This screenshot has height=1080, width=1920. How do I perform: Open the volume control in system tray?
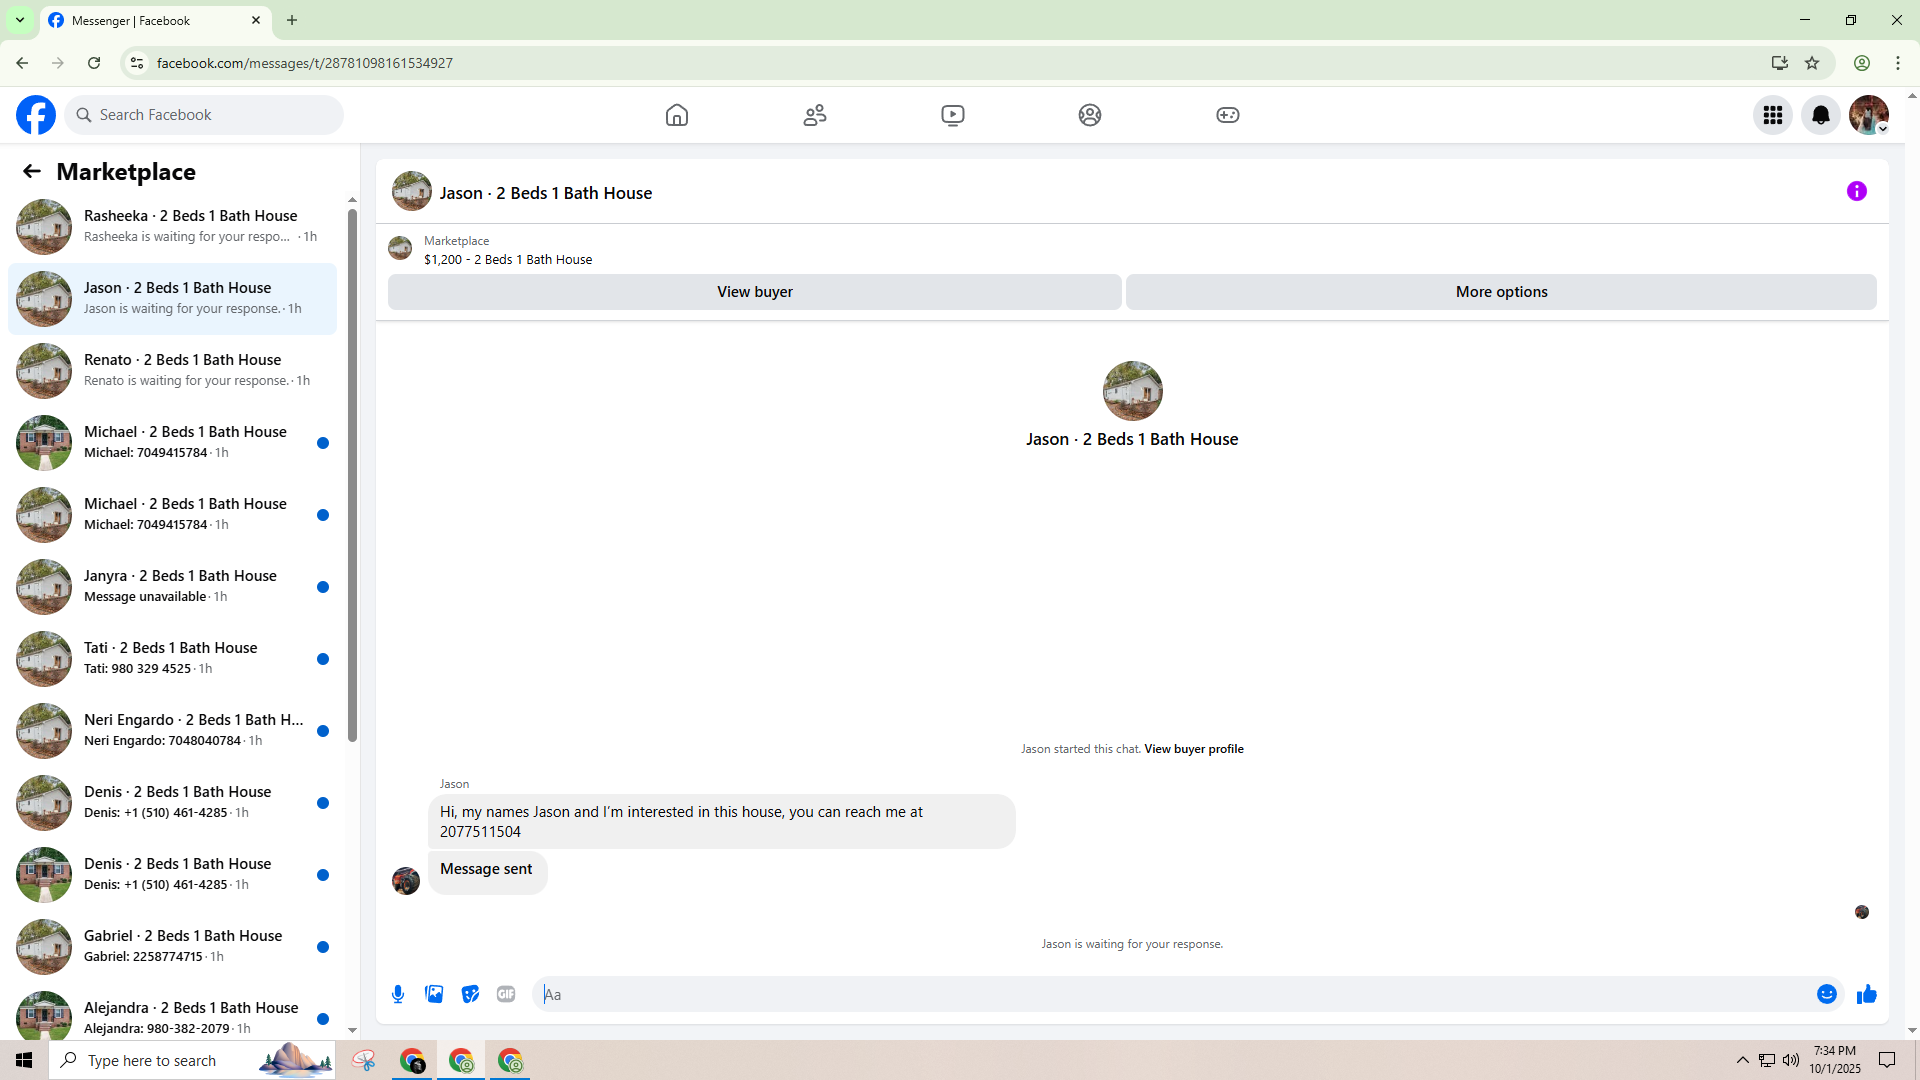1791,1060
